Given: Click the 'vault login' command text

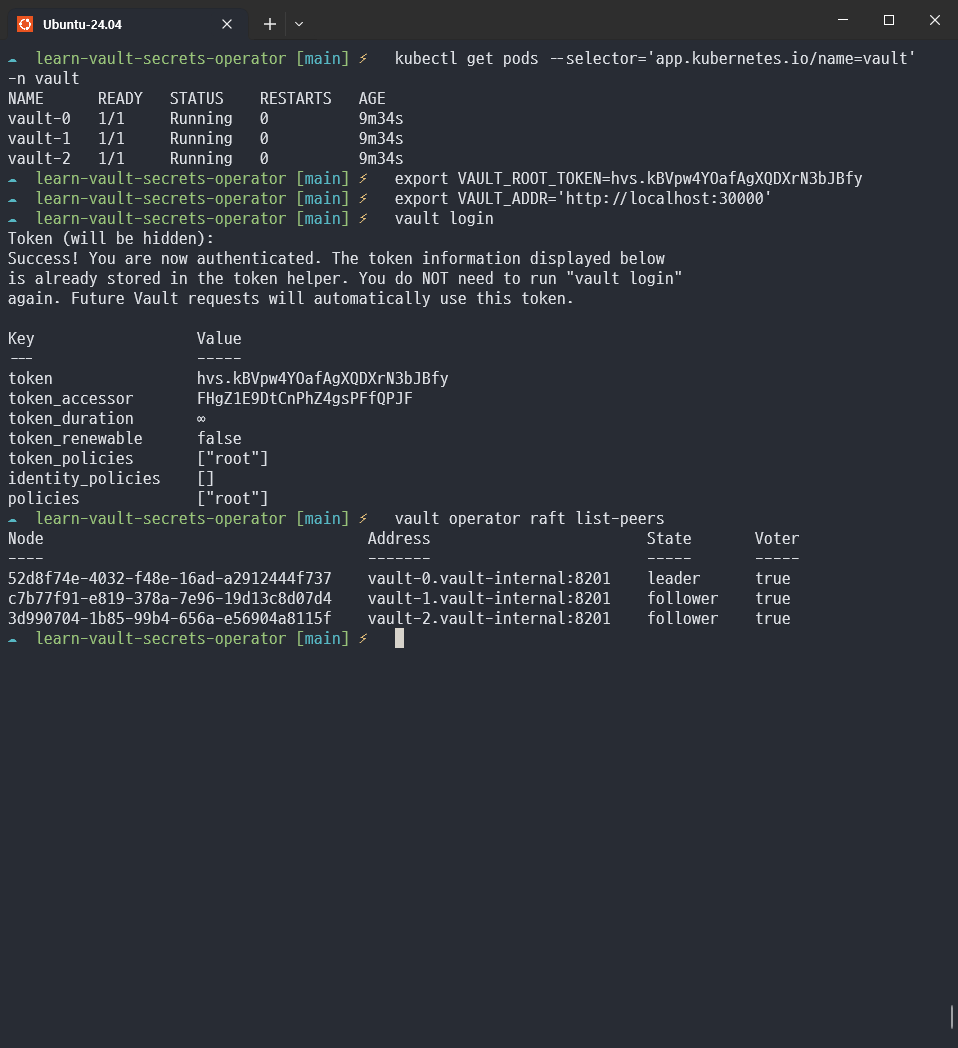Looking at the screenshot, I should click(x=444, y=219).
